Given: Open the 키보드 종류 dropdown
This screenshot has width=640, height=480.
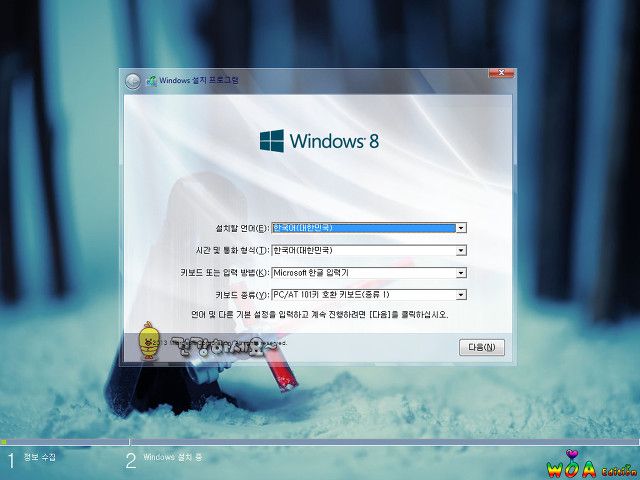Looking at the screenshot, I should (461, 295).
